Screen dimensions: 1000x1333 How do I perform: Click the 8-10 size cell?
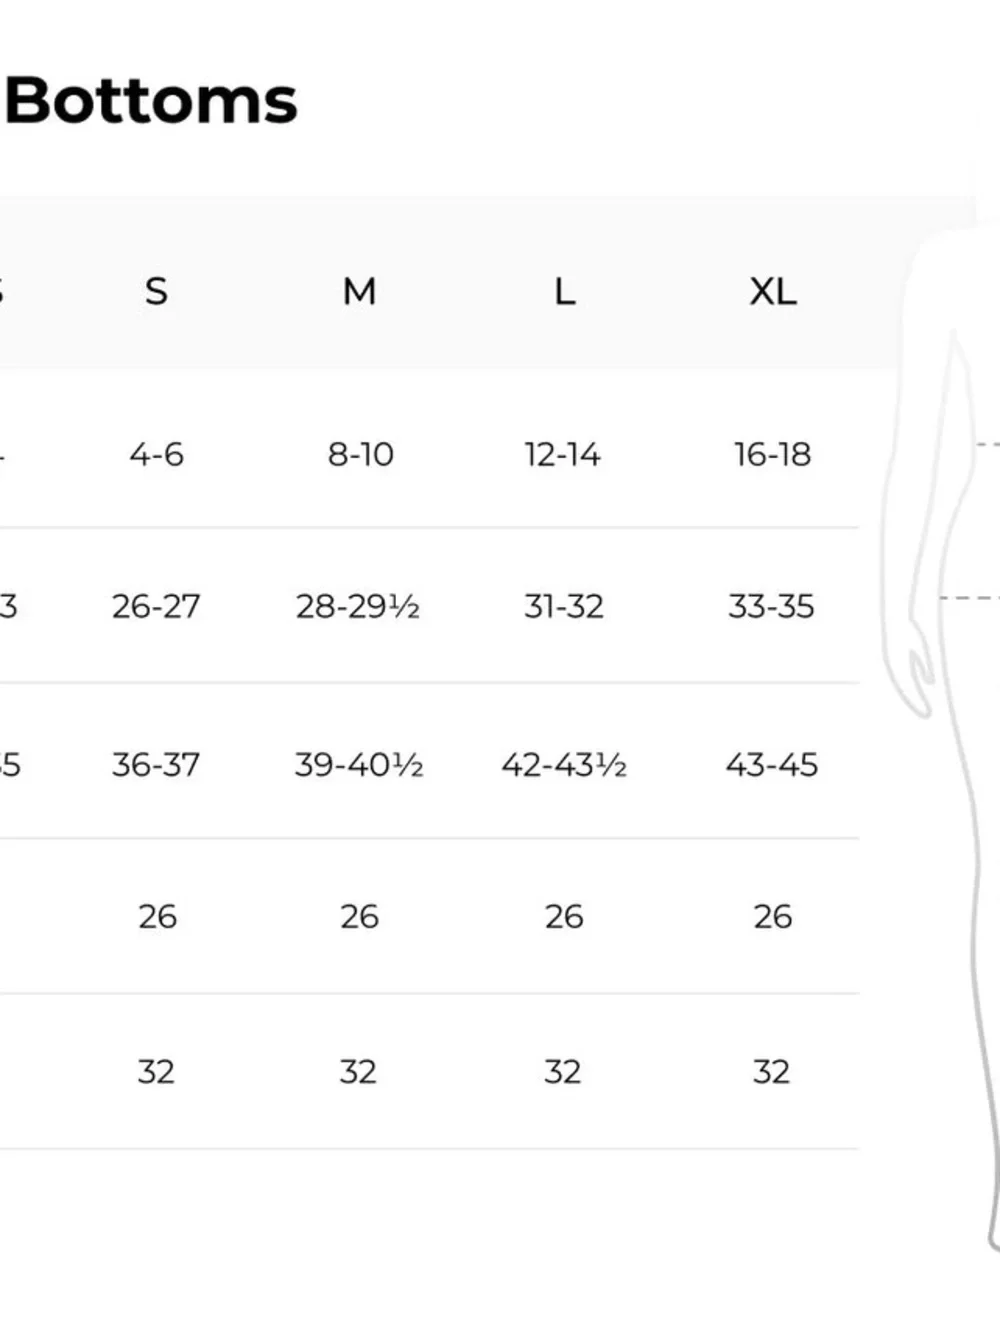tap(360, 455)
